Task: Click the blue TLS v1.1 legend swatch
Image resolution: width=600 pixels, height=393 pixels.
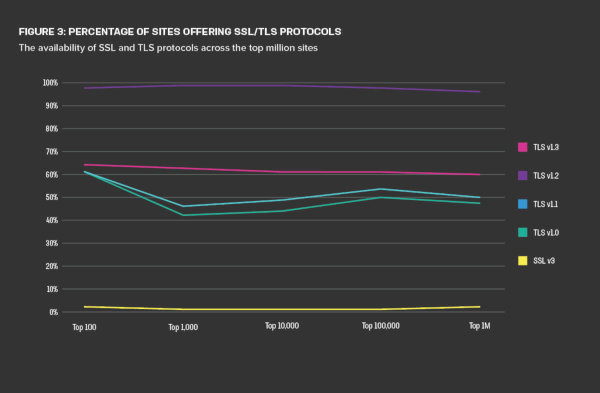Action: click(522, 204)
